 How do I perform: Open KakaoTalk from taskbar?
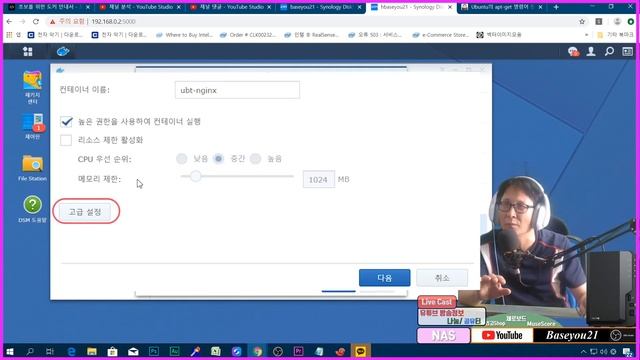pyautogui.click(x=360, y=351)
